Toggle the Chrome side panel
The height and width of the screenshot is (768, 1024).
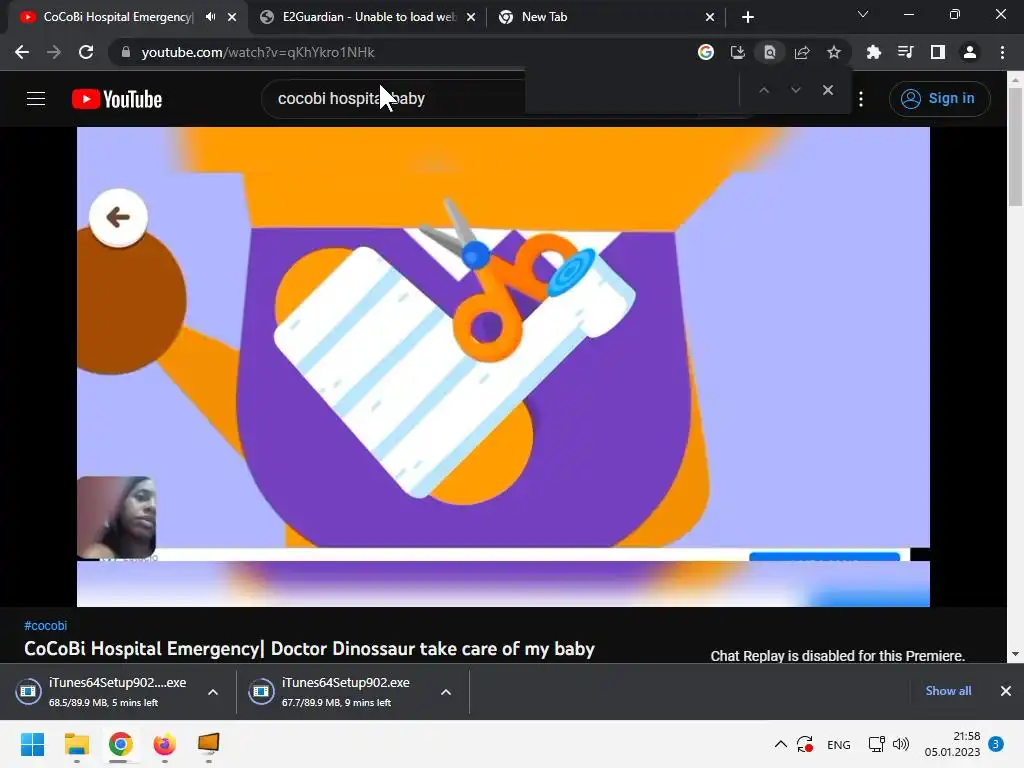(937, 52)
